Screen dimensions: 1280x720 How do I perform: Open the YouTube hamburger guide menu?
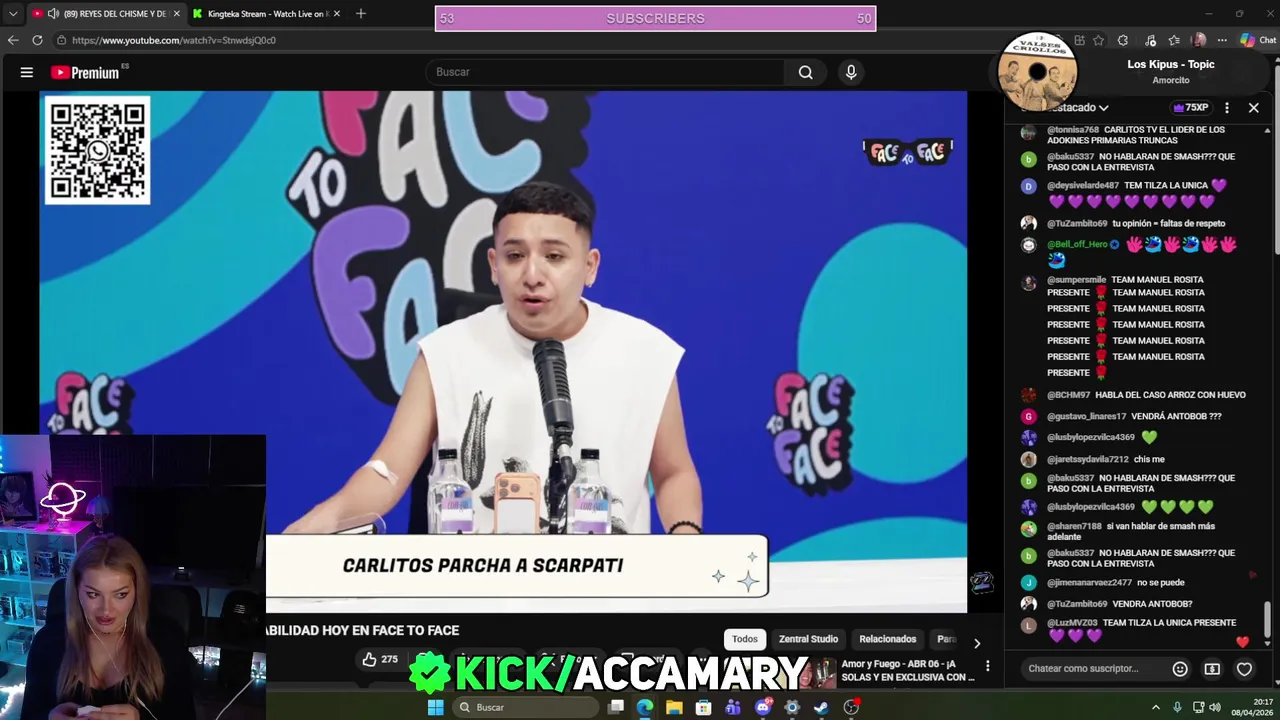point(27,72)
